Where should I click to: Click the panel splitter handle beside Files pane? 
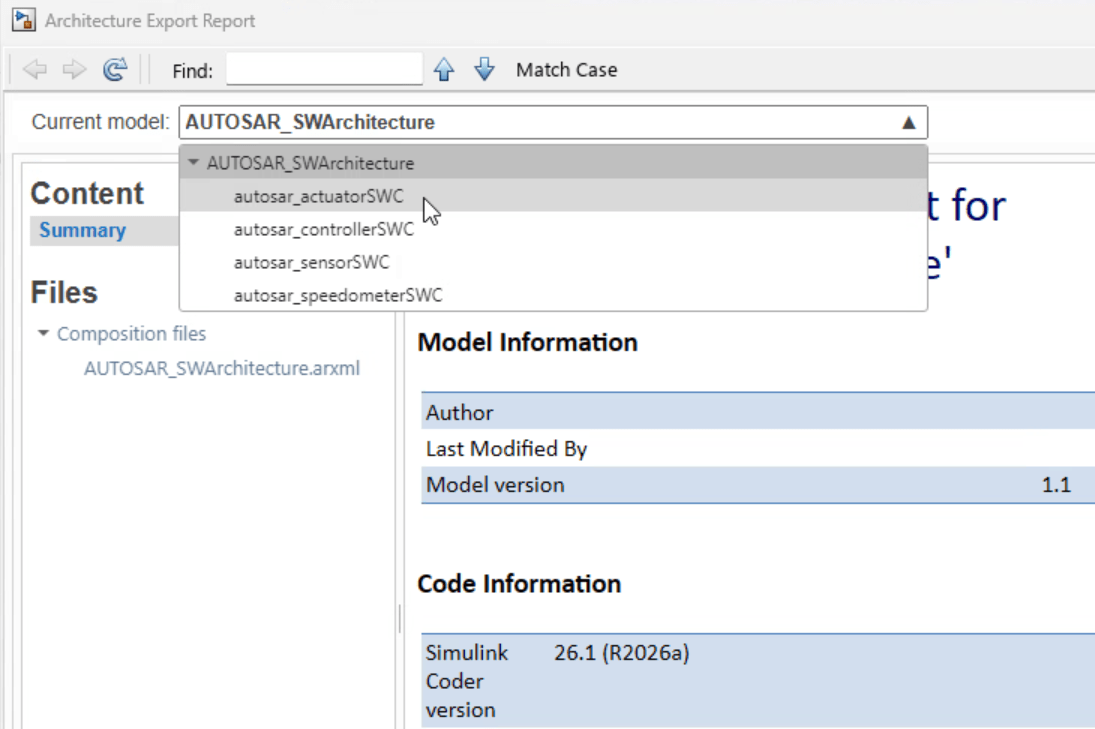click(400, 620)
